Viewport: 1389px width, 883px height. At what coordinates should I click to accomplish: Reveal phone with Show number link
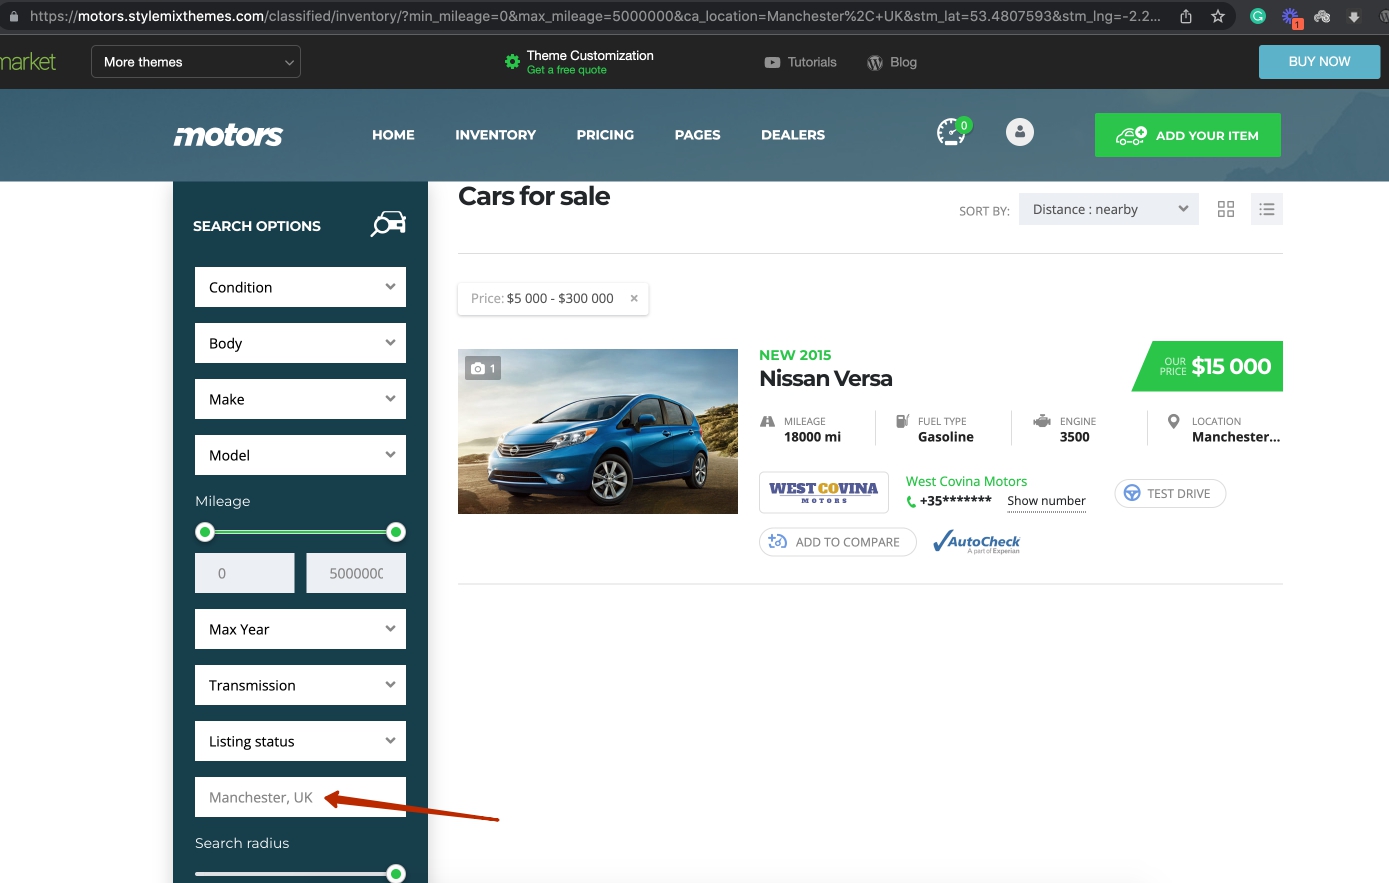coord(1046,501)
